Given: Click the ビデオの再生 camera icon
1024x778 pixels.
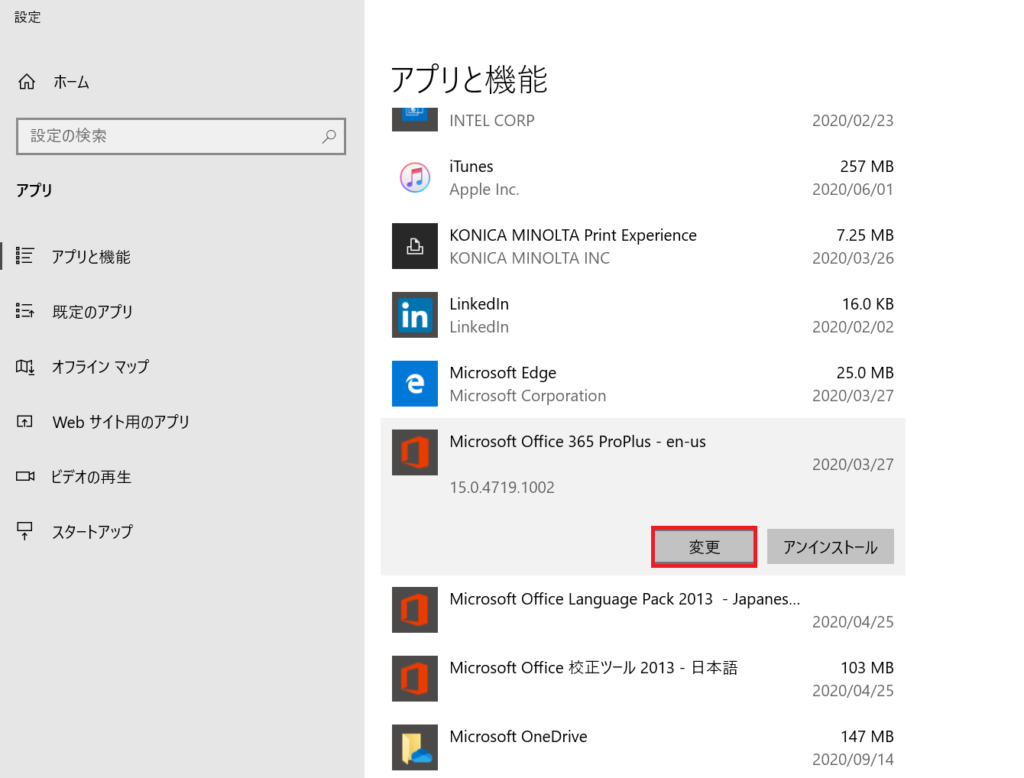Looking at the screenshot, I should click(x=25, y=476).
